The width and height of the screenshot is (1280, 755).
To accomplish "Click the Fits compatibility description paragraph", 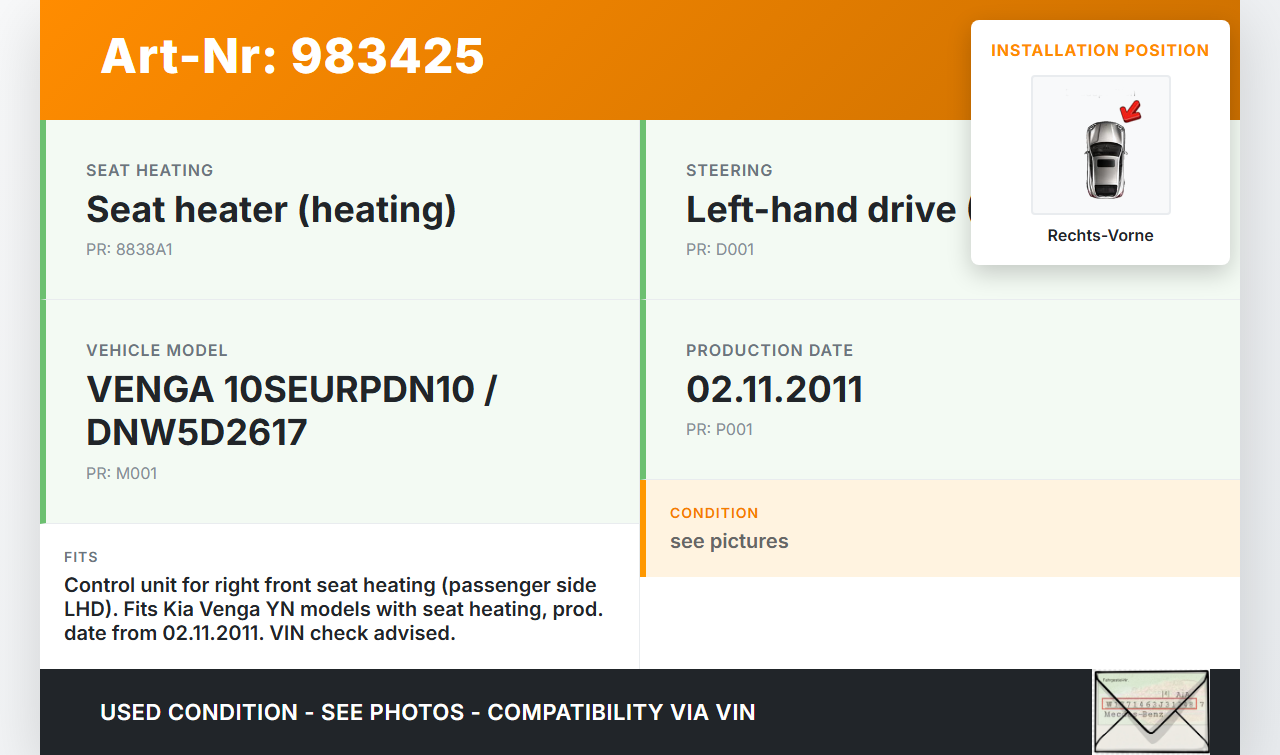I will pos(330,609).
